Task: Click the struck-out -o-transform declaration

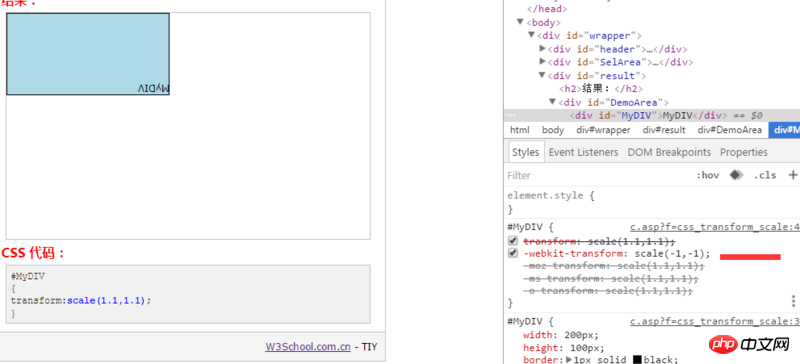Action: coord(608,291)
